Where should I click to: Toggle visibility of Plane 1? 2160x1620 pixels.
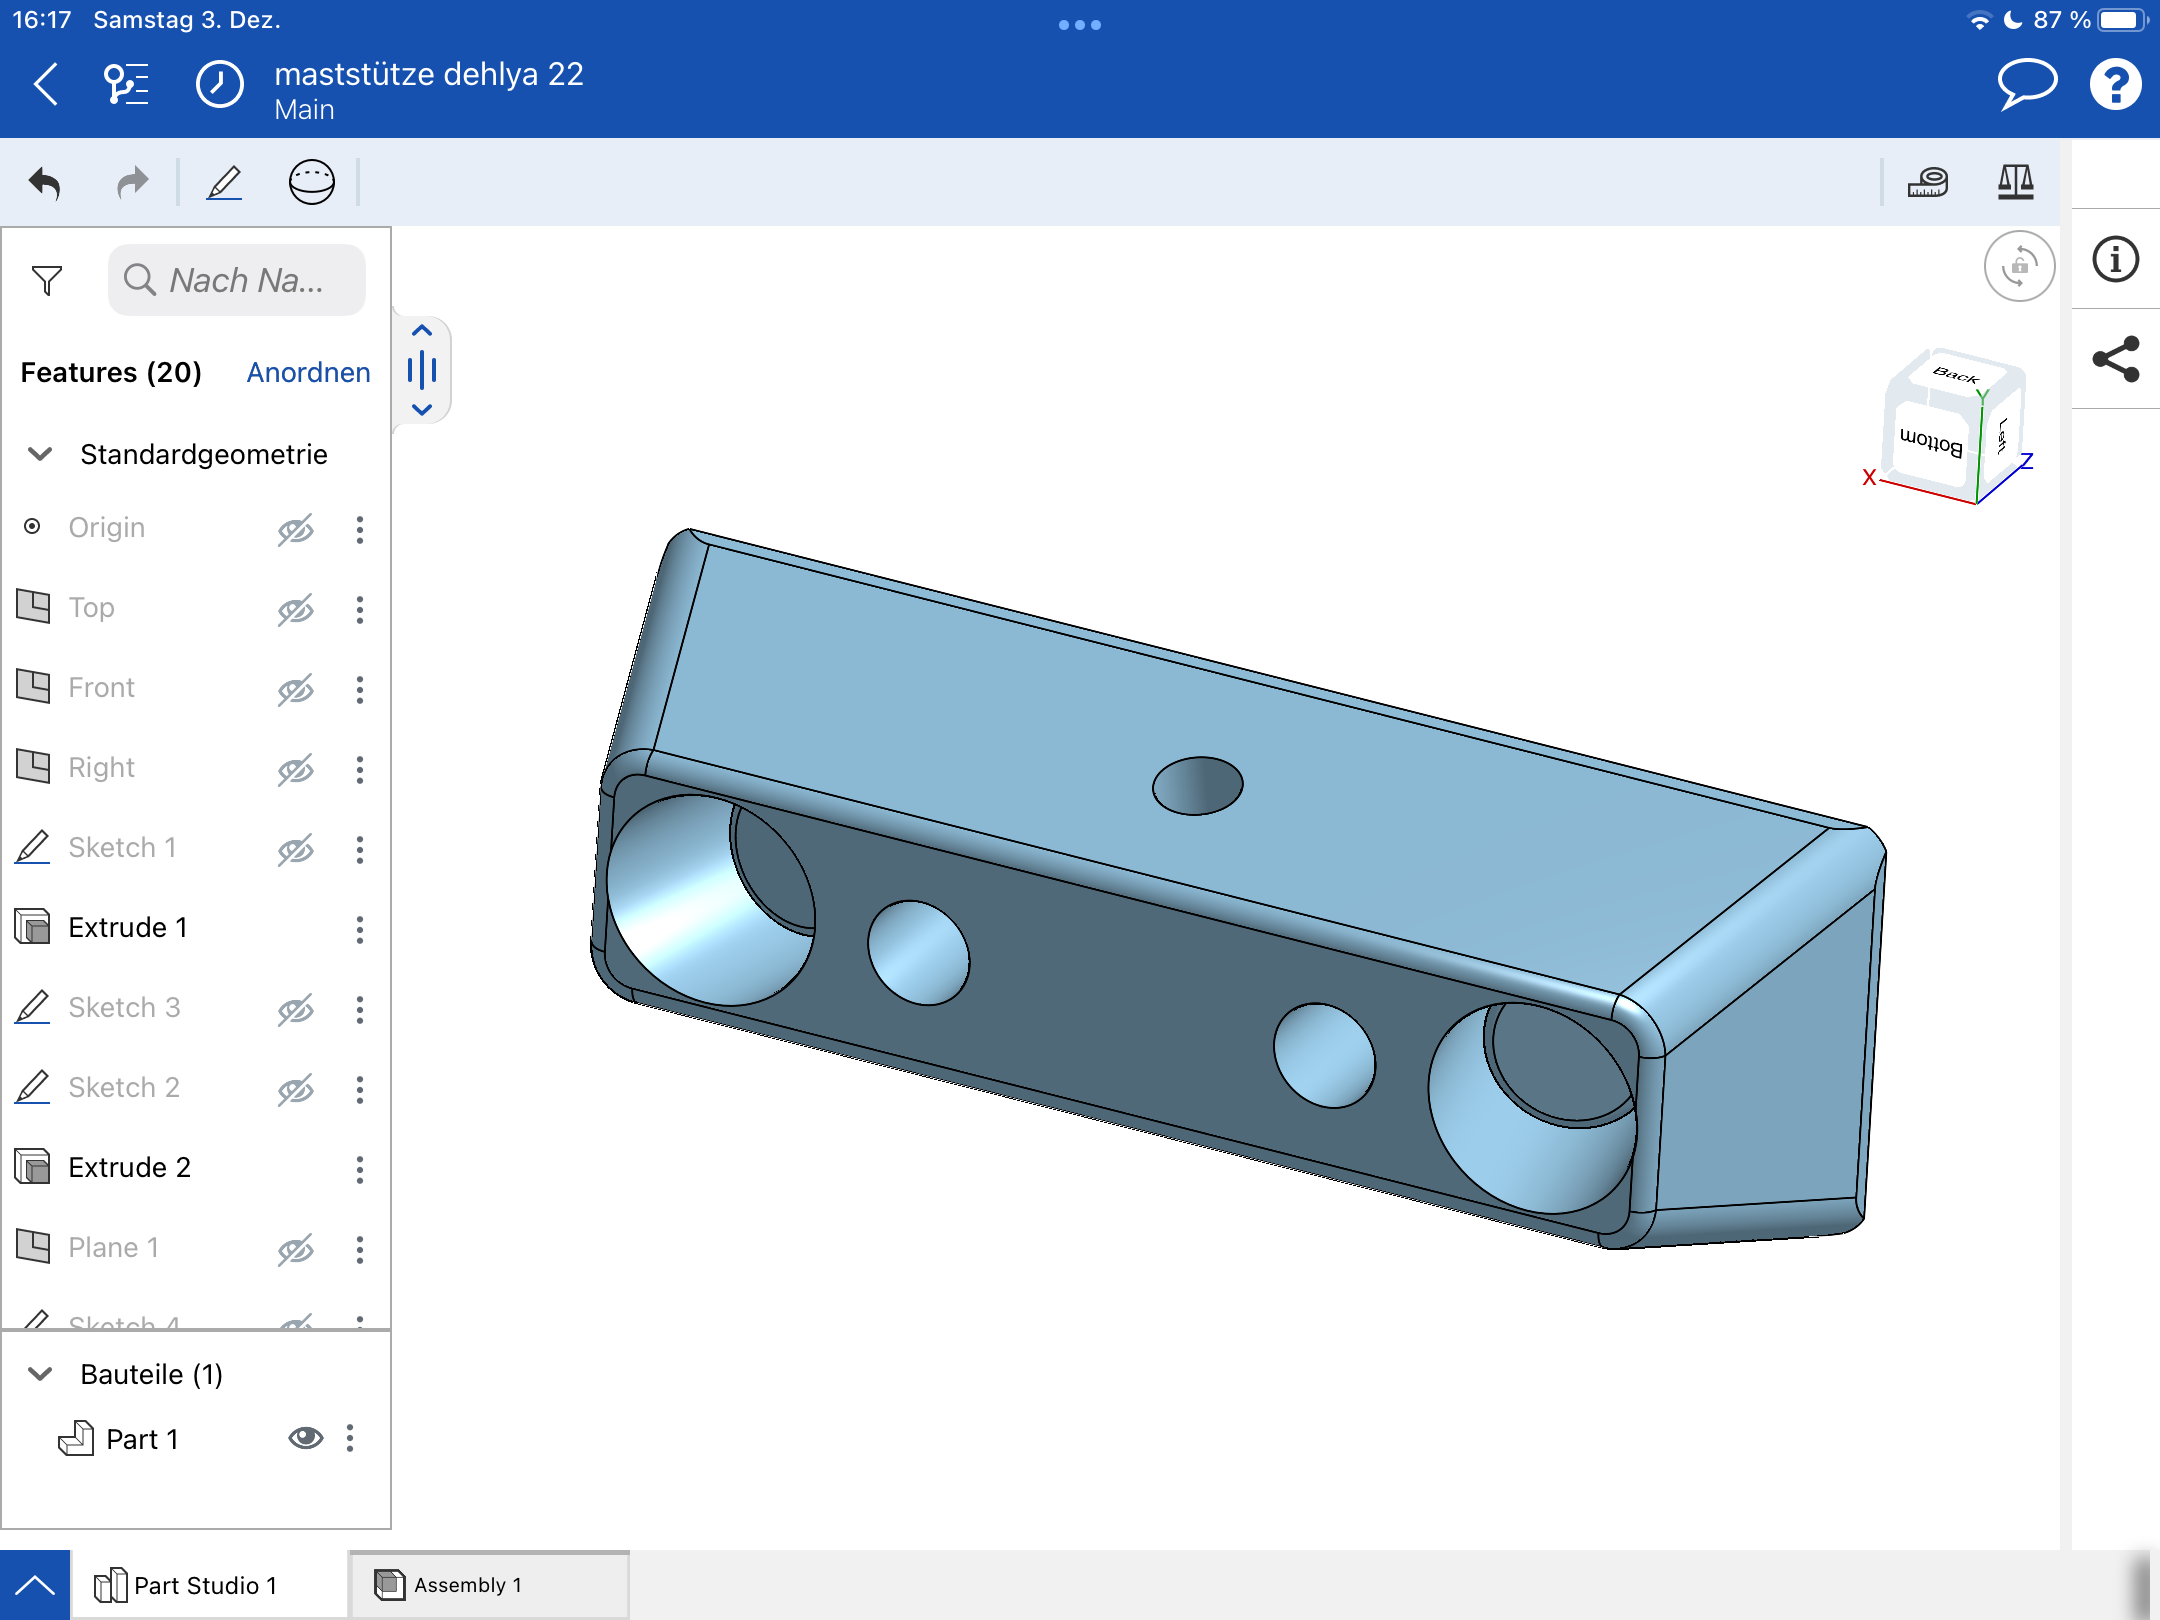point(295,1249)
